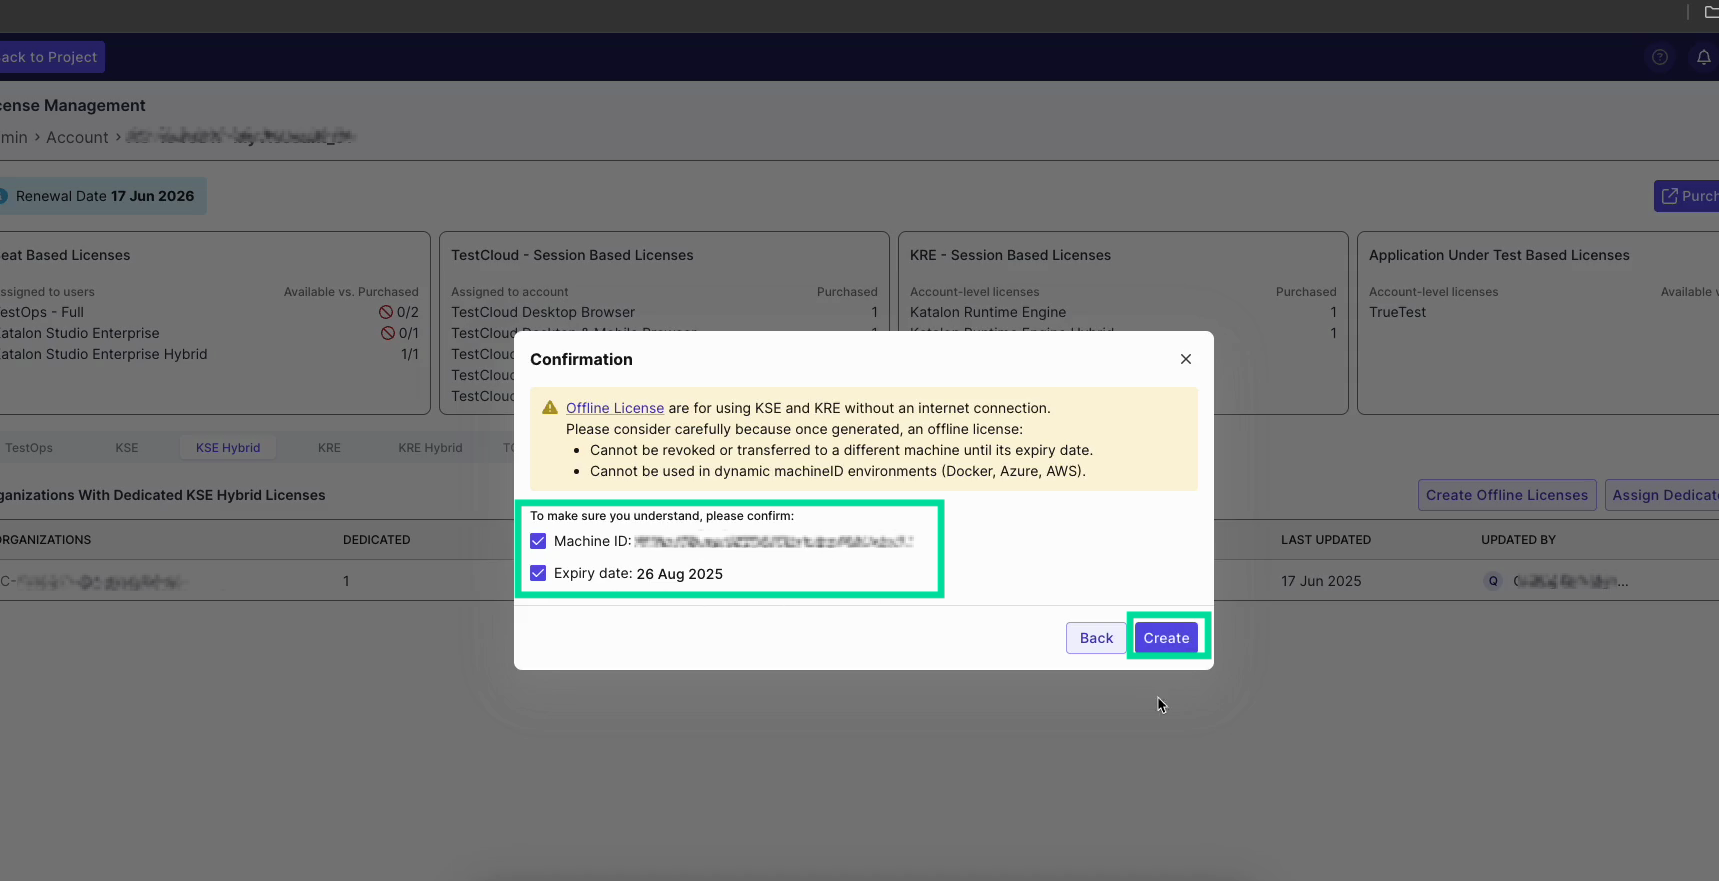Screen dimensions: 1719x881
Task: Click the Account breadcrumb link
Action: coord(77,138)
